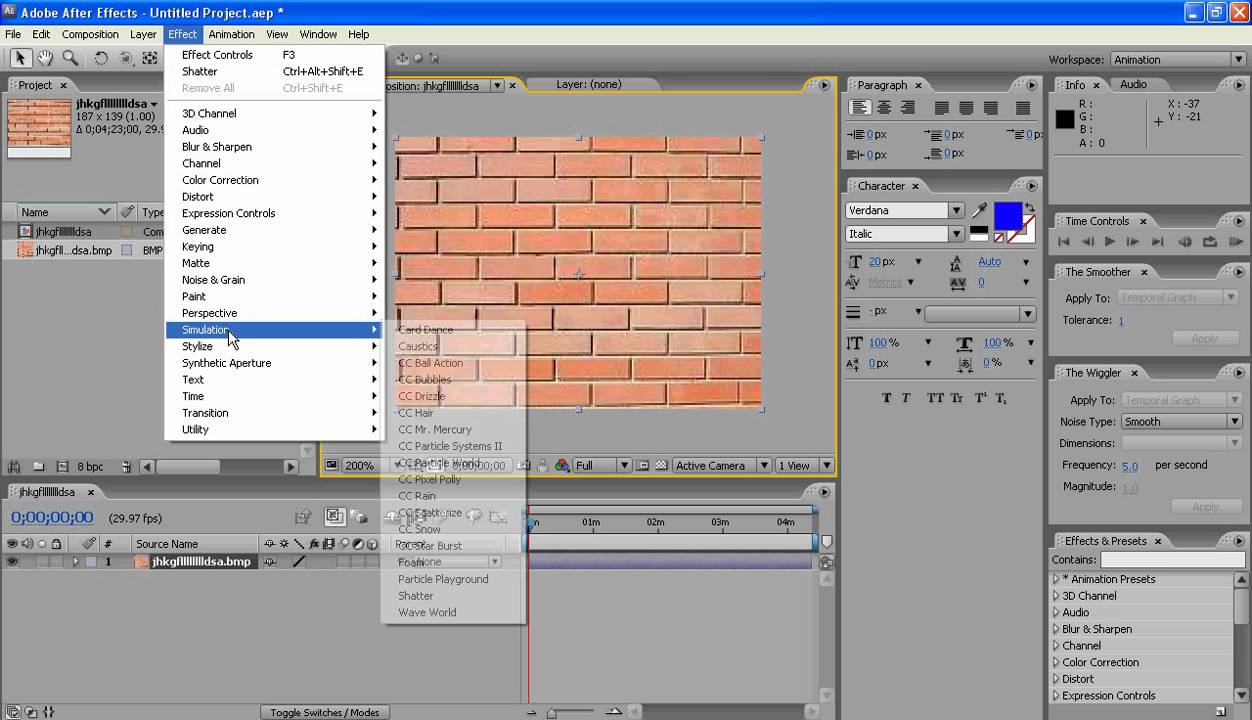Viewport: 1252px width, 720px height.
Task: Pick font color with the eyedropper
Action: (x=980, y=210)
